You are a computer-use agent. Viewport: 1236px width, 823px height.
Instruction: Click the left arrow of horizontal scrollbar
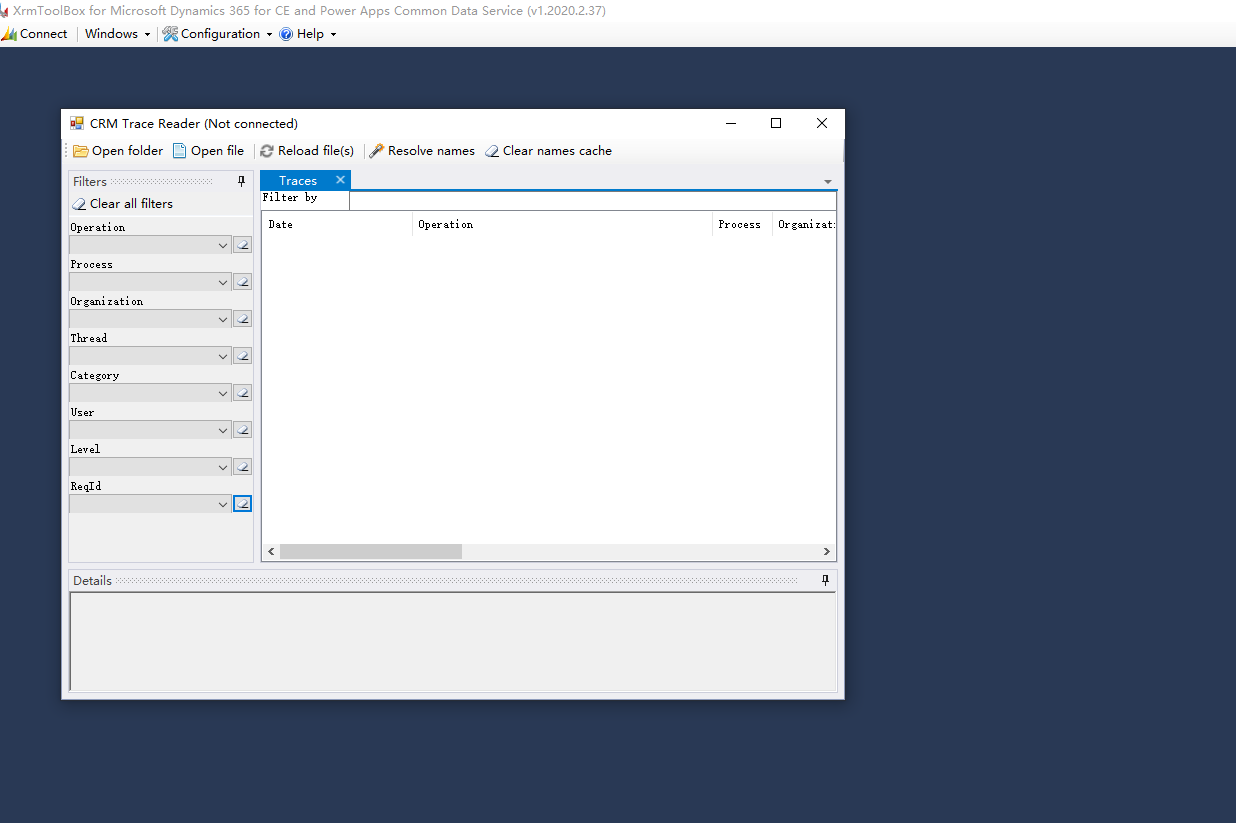coord(270,552)
